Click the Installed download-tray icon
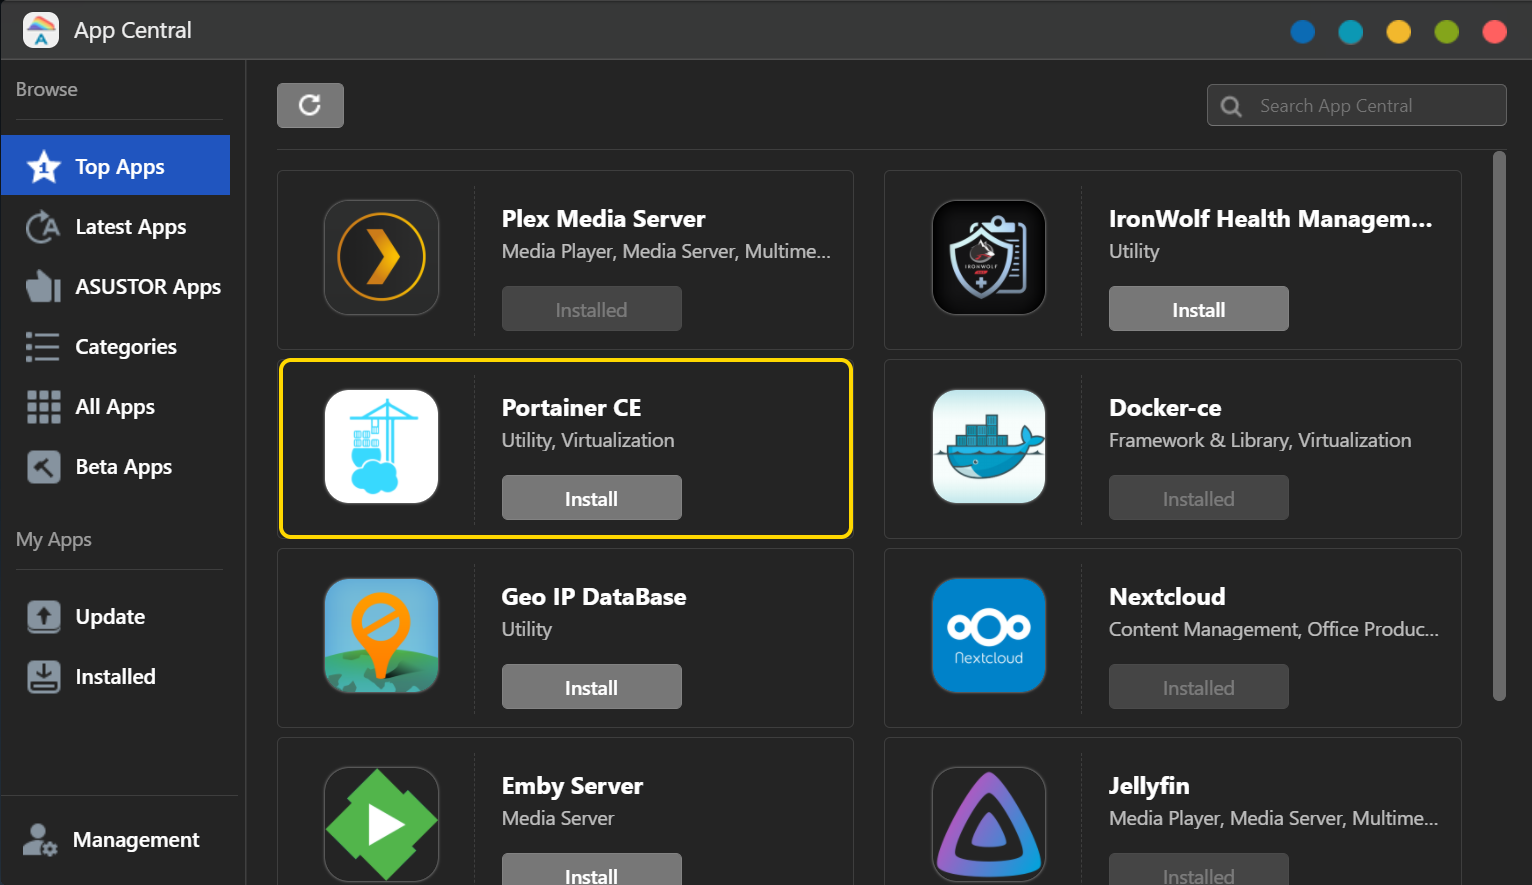Screen dimensions: 1532x885 (x=43, y=677)
